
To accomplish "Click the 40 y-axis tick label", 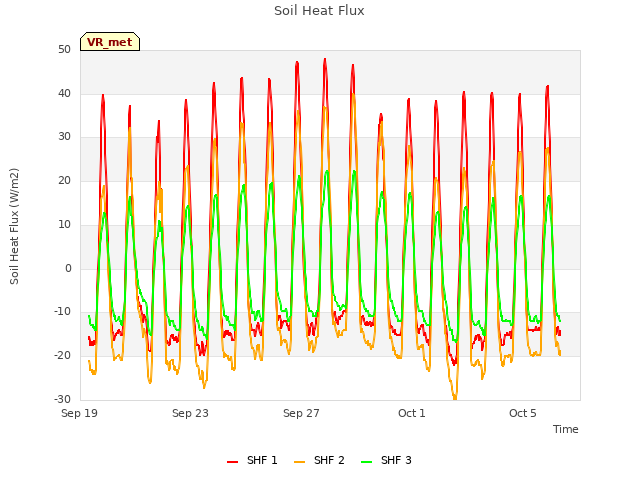I will (64, 93).
